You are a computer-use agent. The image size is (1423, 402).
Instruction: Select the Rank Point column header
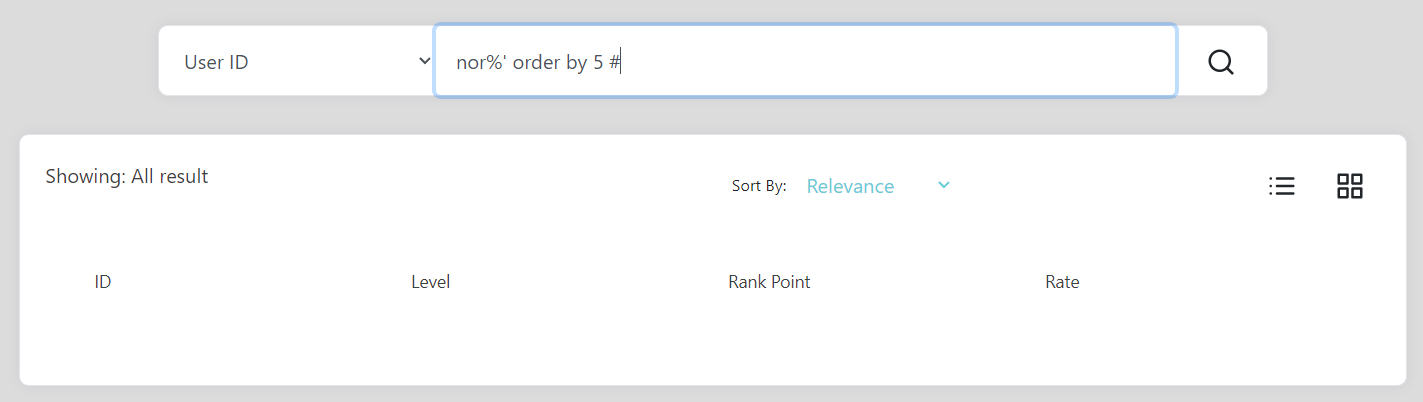[x=769, y=282]
